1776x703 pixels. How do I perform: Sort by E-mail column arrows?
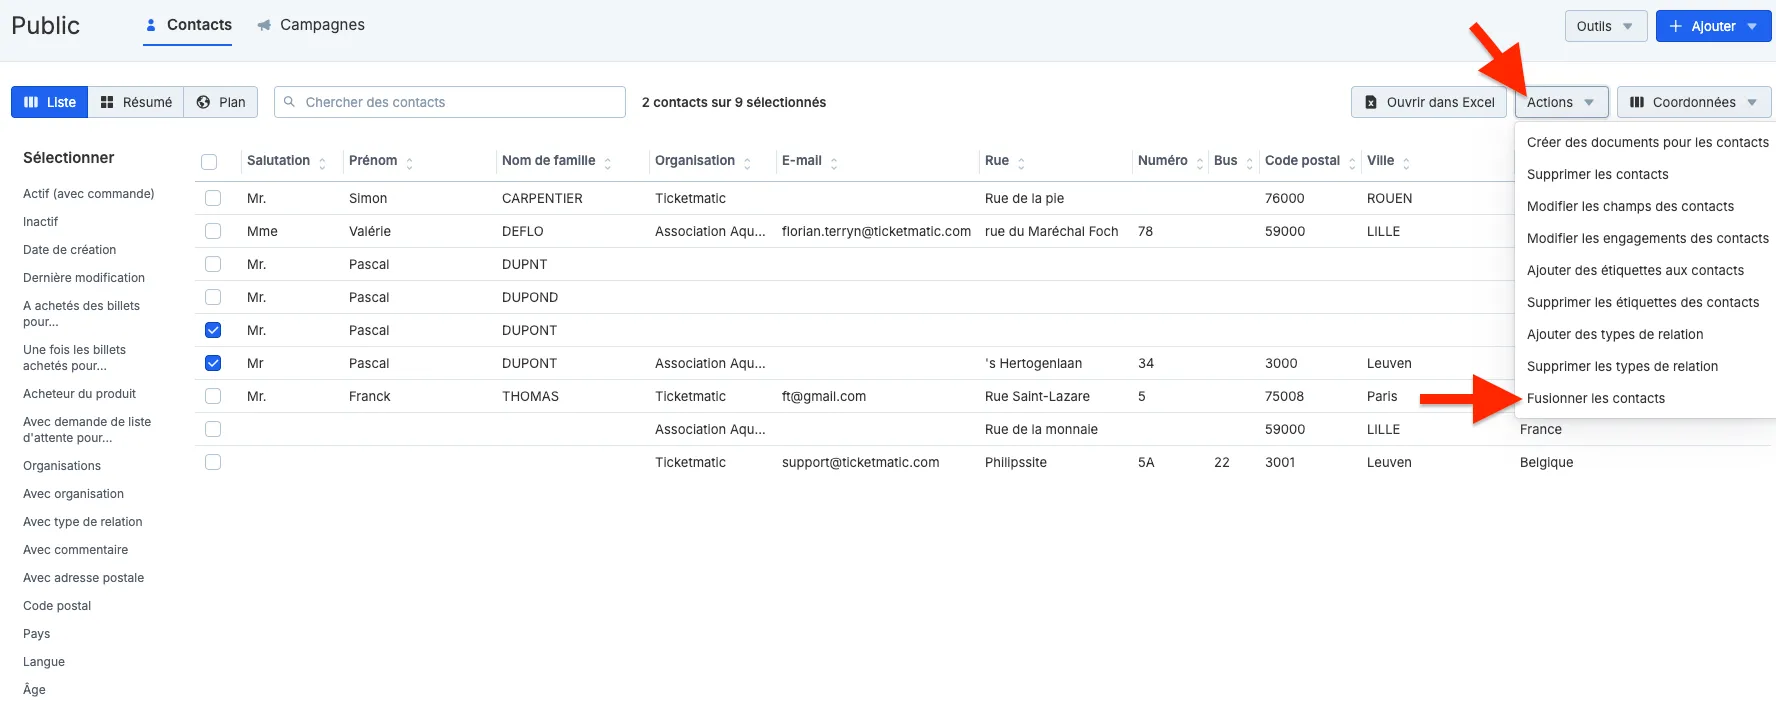pyautogui.click(x=834, y=162)
